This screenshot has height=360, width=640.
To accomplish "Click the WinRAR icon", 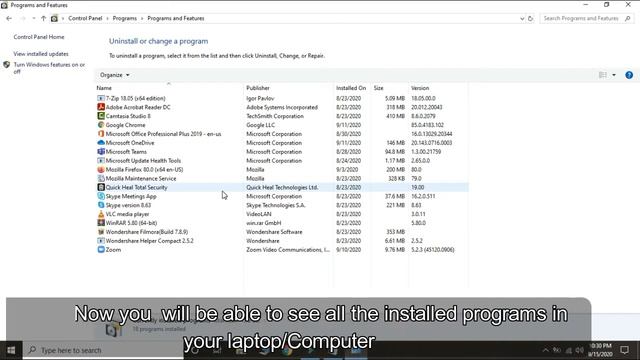I will click(x=101, y=223).
